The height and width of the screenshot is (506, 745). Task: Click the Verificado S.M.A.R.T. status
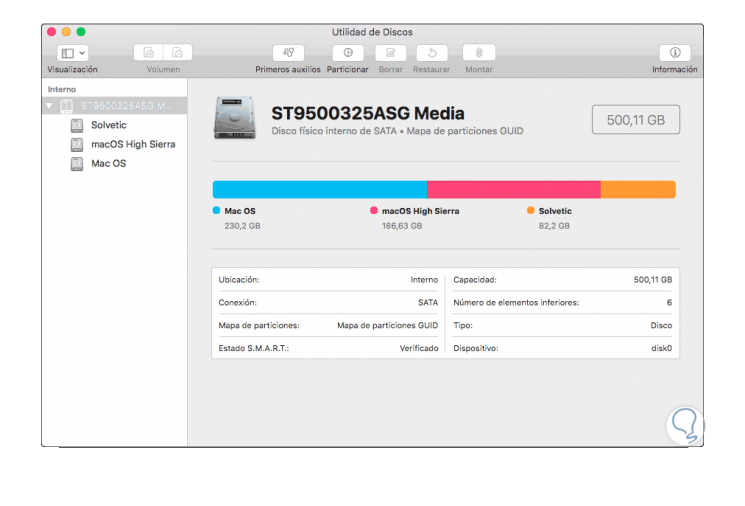tap(419, 348)
